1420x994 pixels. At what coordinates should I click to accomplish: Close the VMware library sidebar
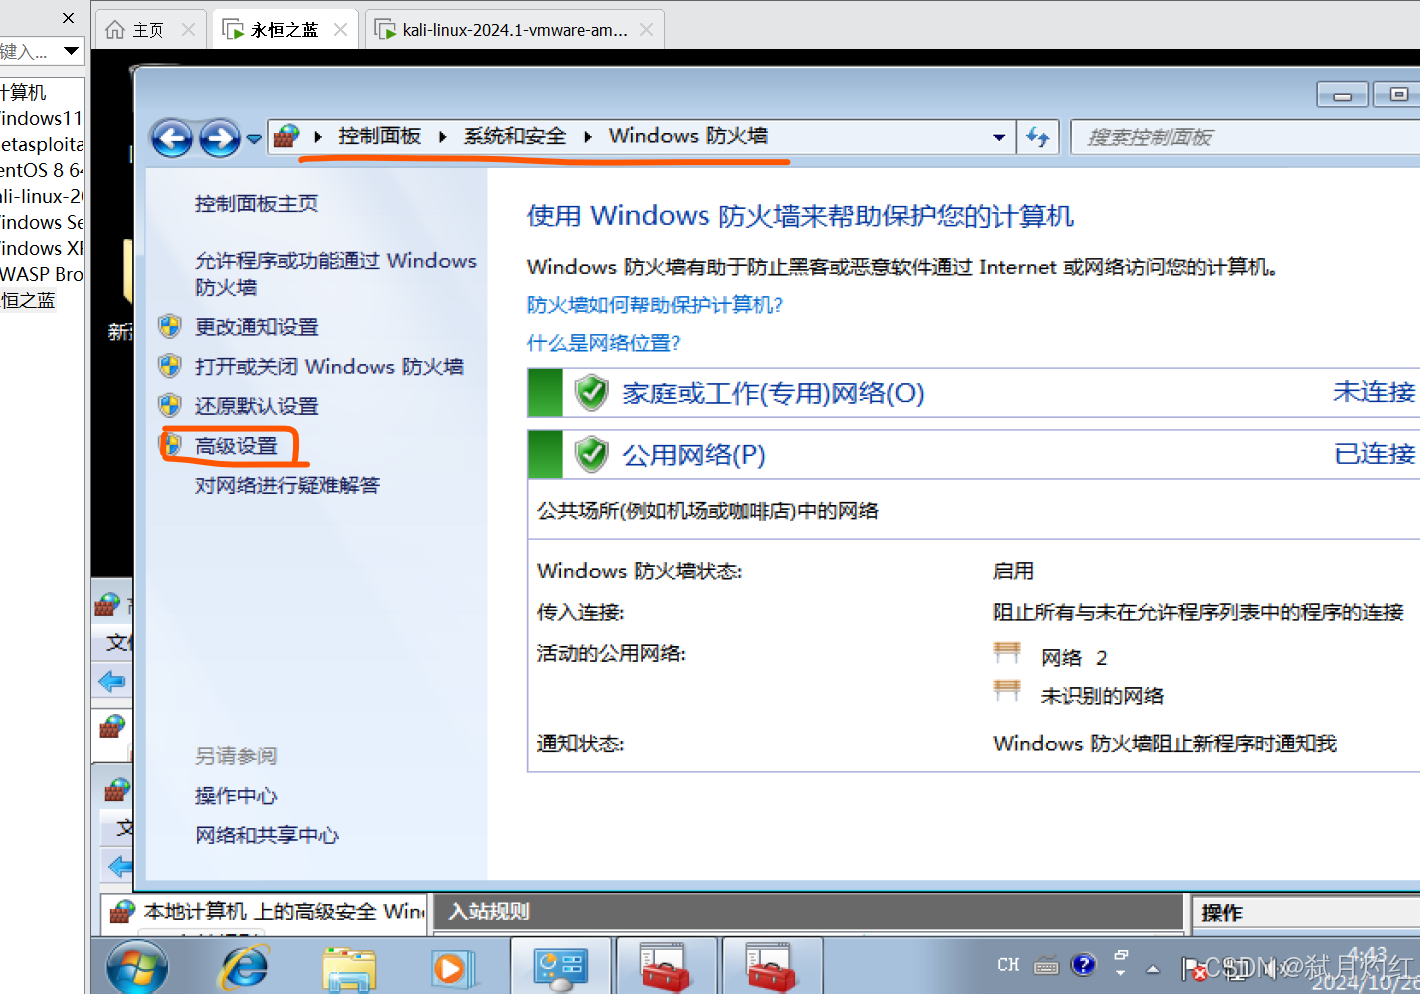[68, 17]
